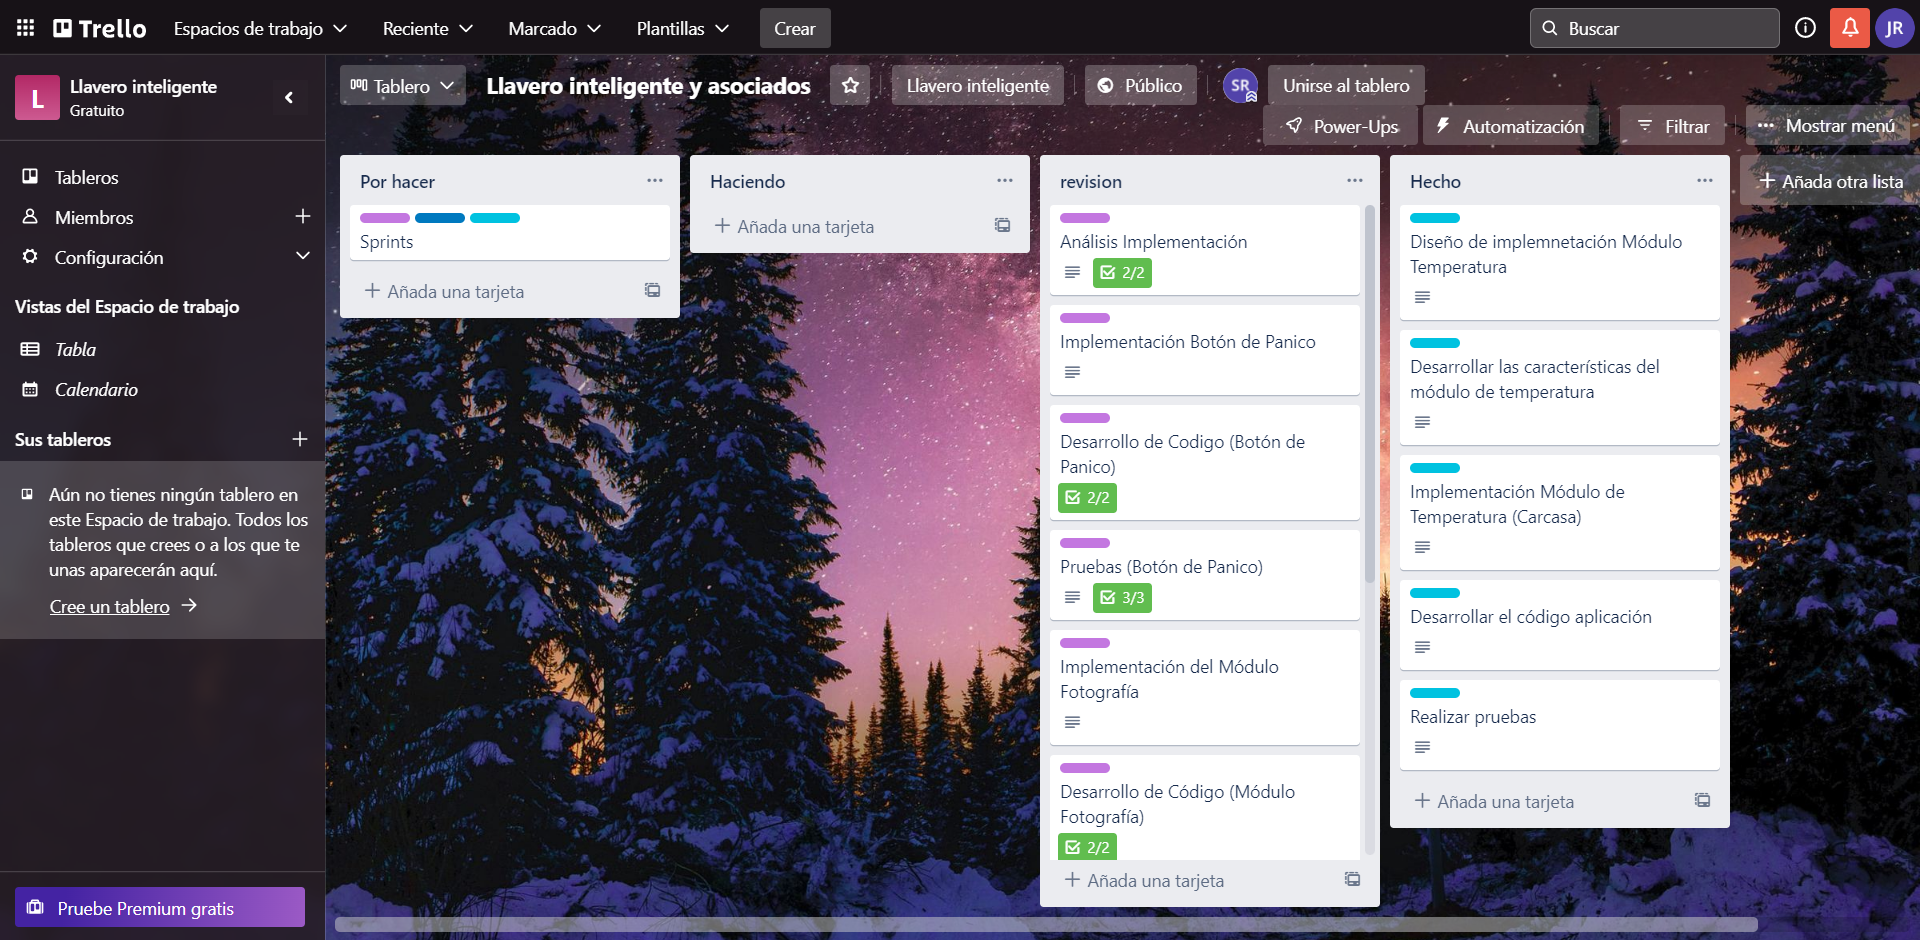Viewport: 1920px width, 940px height.
Task: Open the "Tablero" view switcher dropdown
Action: pyautogui.click(x=402, y=85)
